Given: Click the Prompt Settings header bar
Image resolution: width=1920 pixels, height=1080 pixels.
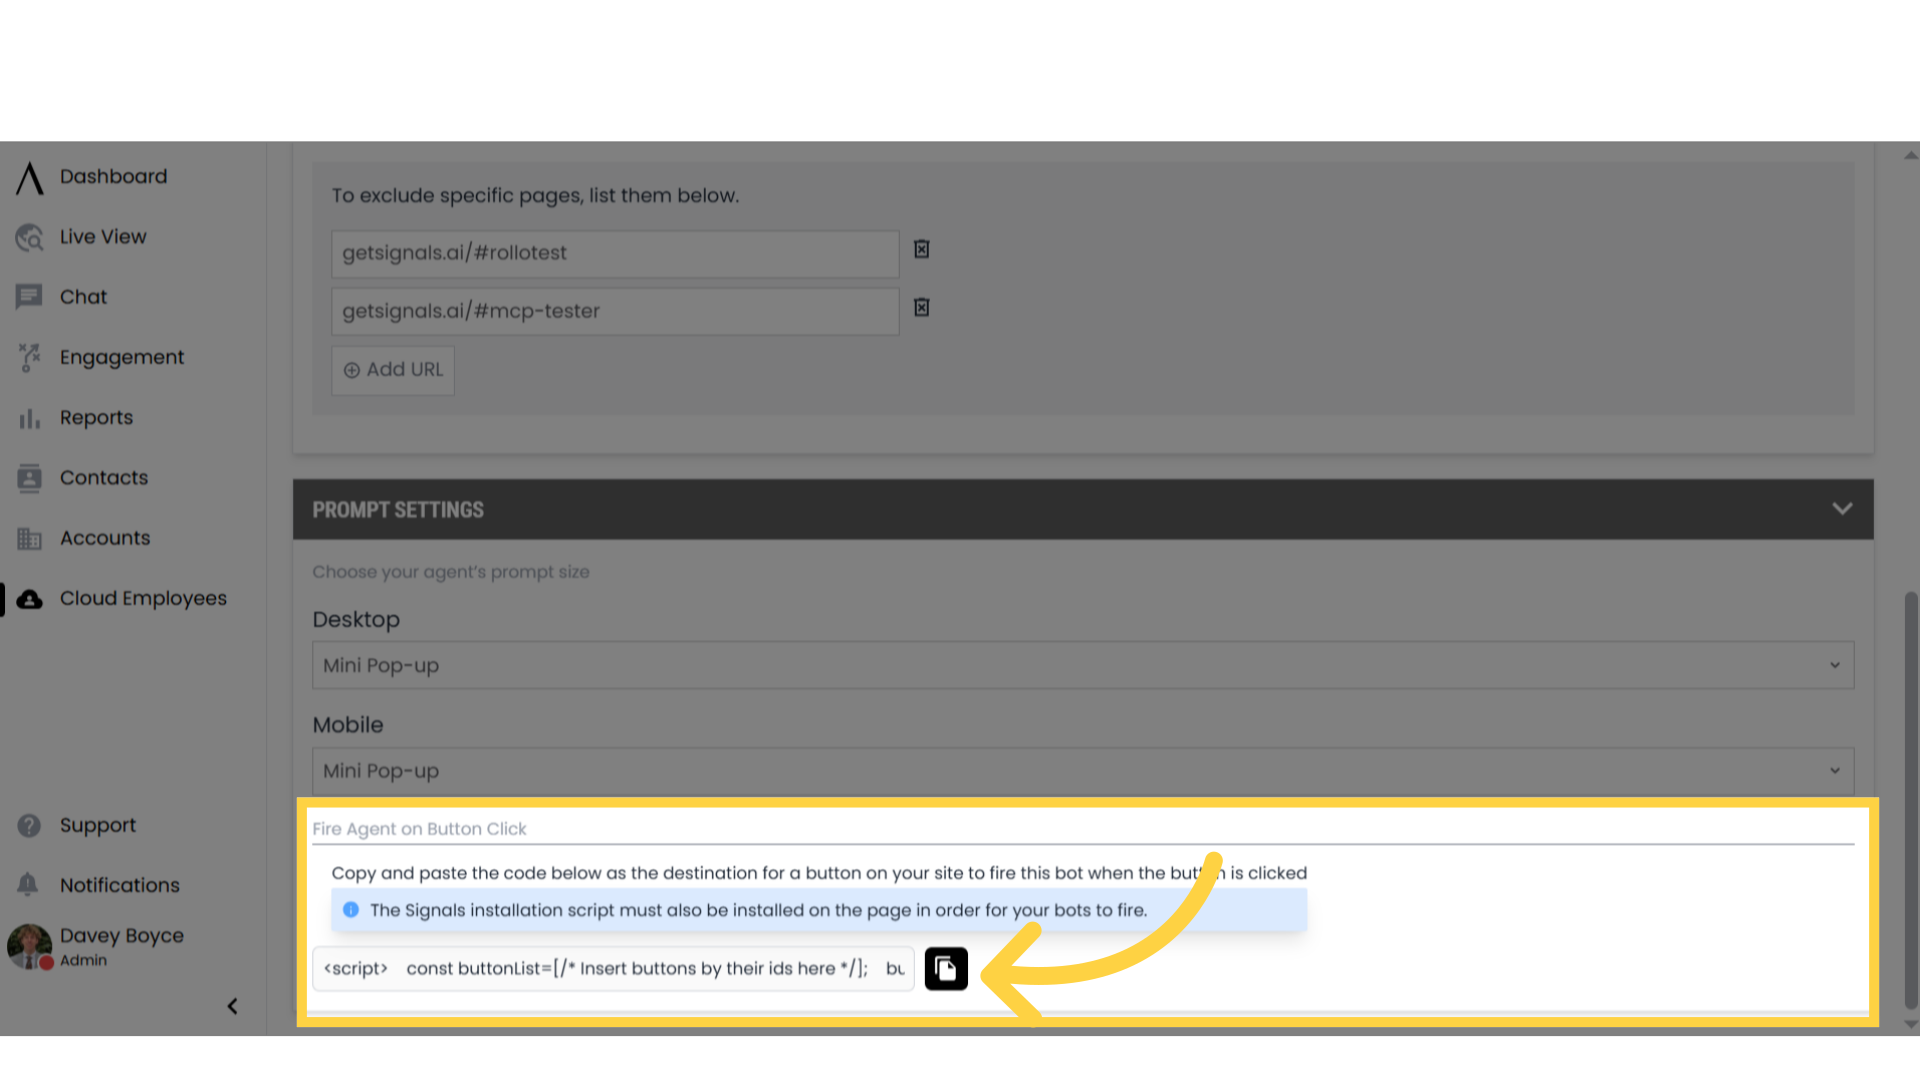Looking at the screenshot, I should point(1083,509).
